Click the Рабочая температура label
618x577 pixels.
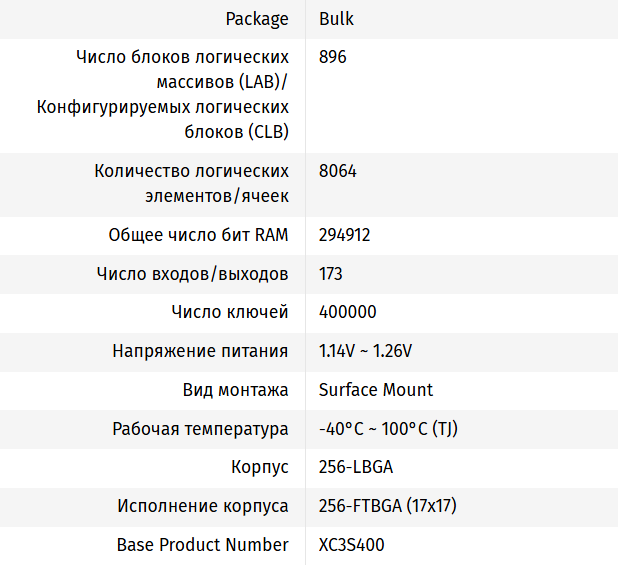pyautogui.click(x=201, y=429)
